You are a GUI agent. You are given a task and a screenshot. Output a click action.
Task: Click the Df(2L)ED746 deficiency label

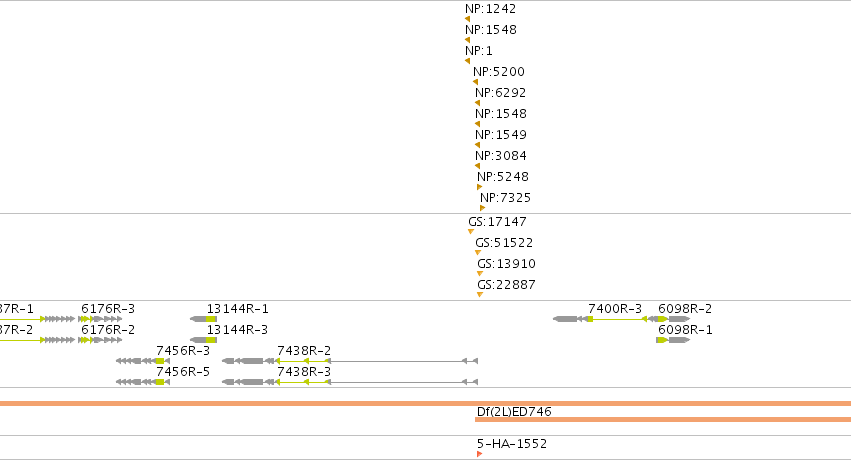coord(514,412)
